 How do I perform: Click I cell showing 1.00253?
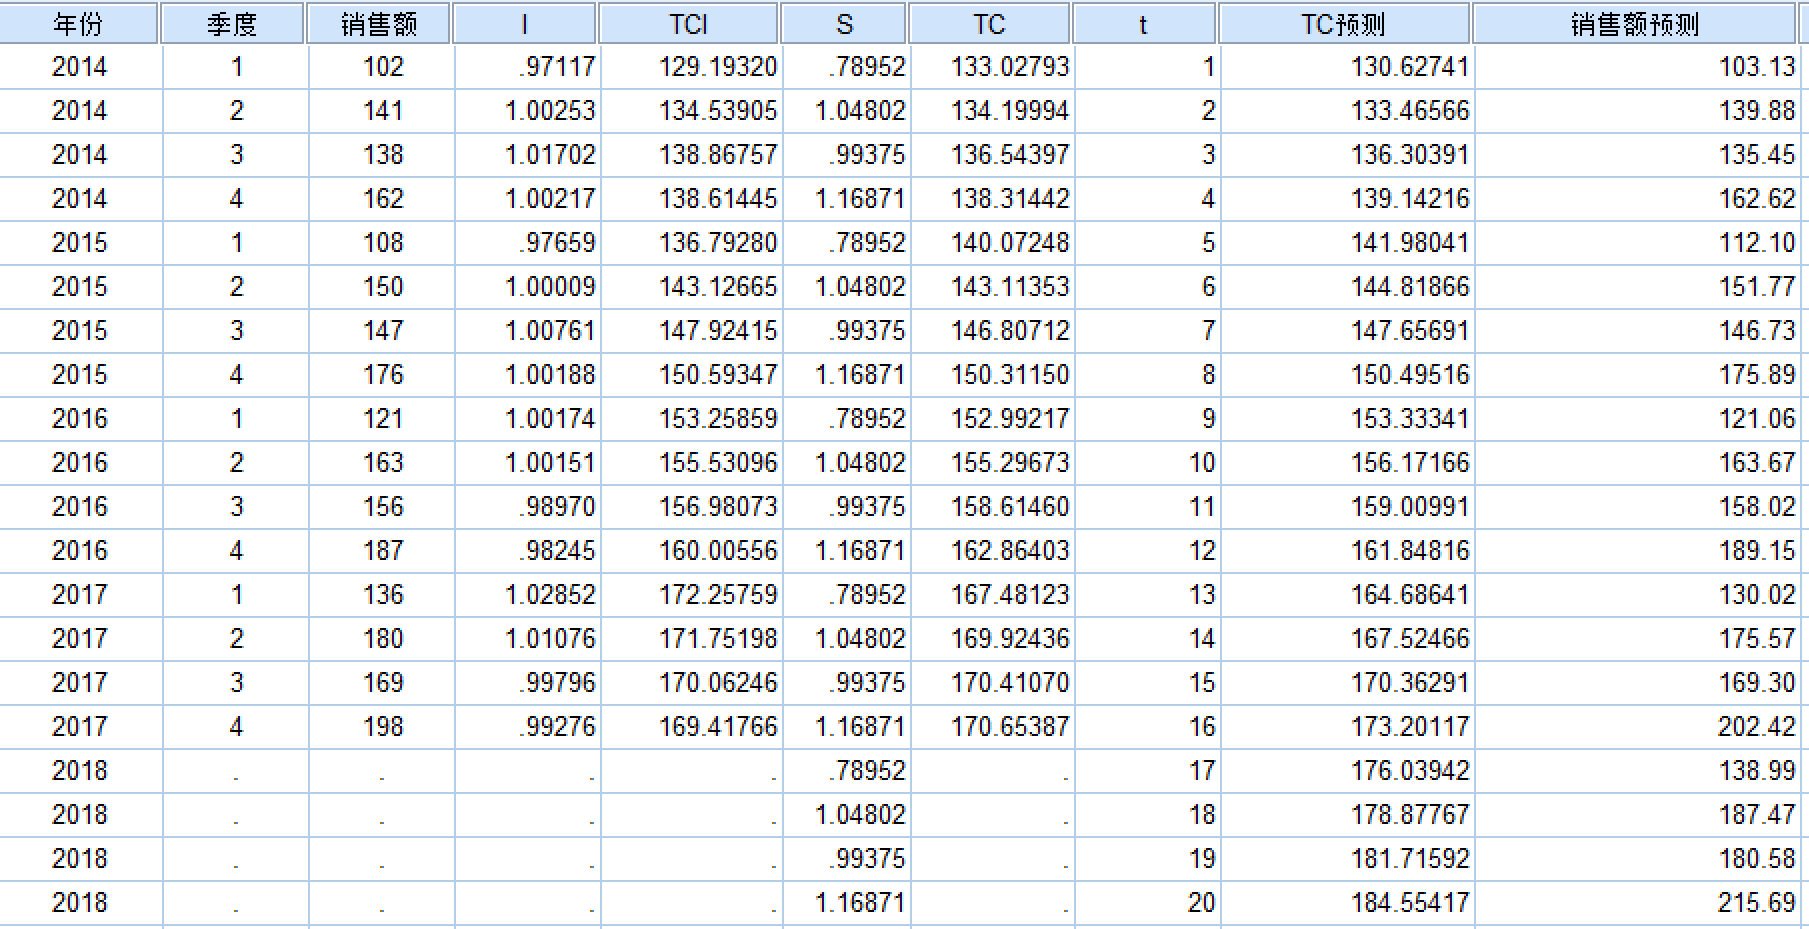click(527, 111)
